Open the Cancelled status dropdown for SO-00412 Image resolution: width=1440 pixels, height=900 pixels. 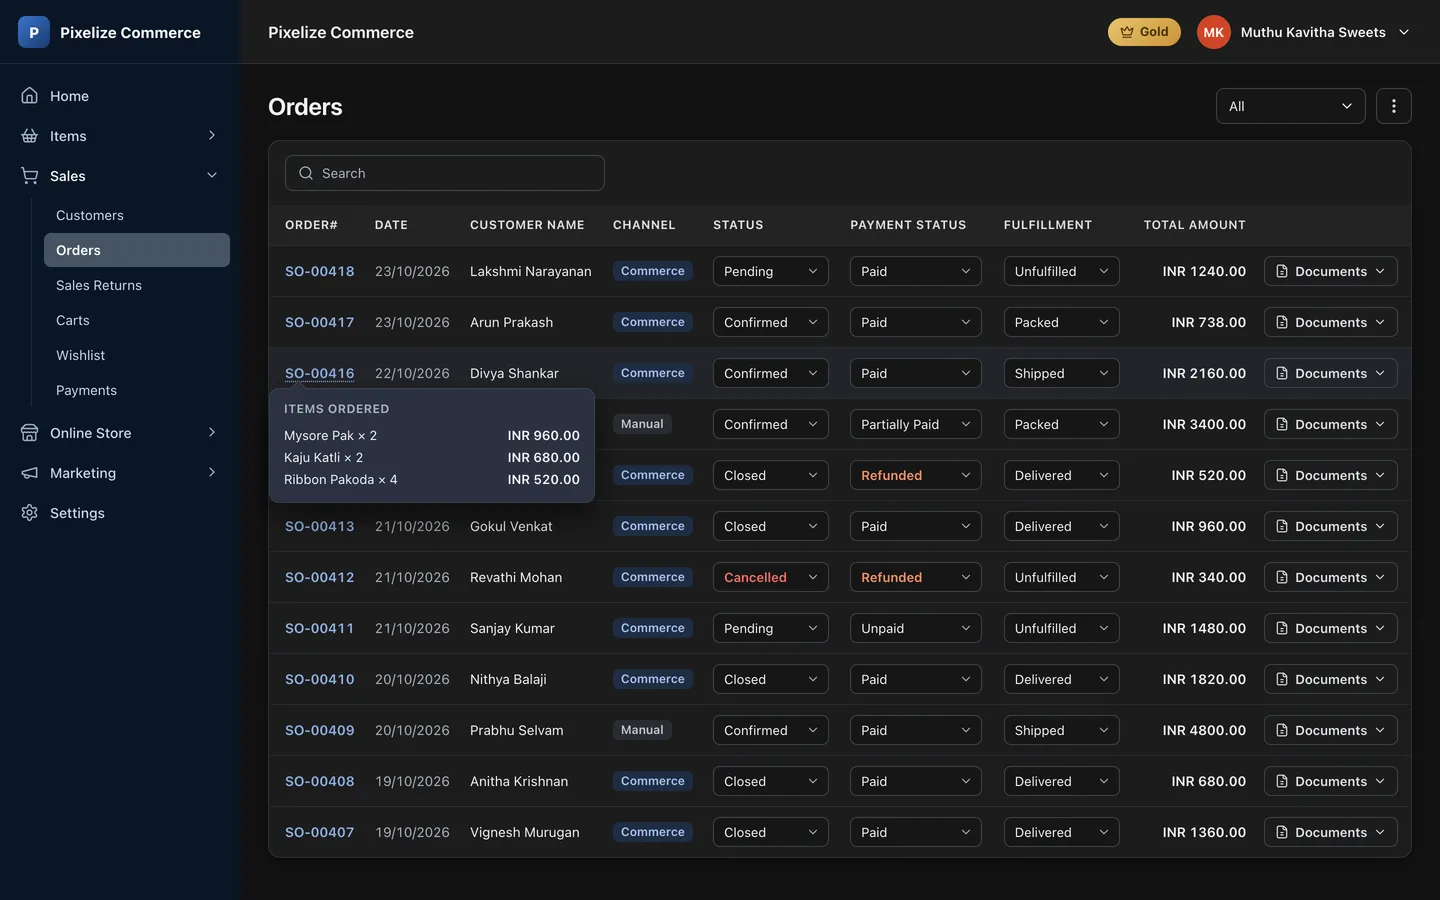click(x=770, y=577)
